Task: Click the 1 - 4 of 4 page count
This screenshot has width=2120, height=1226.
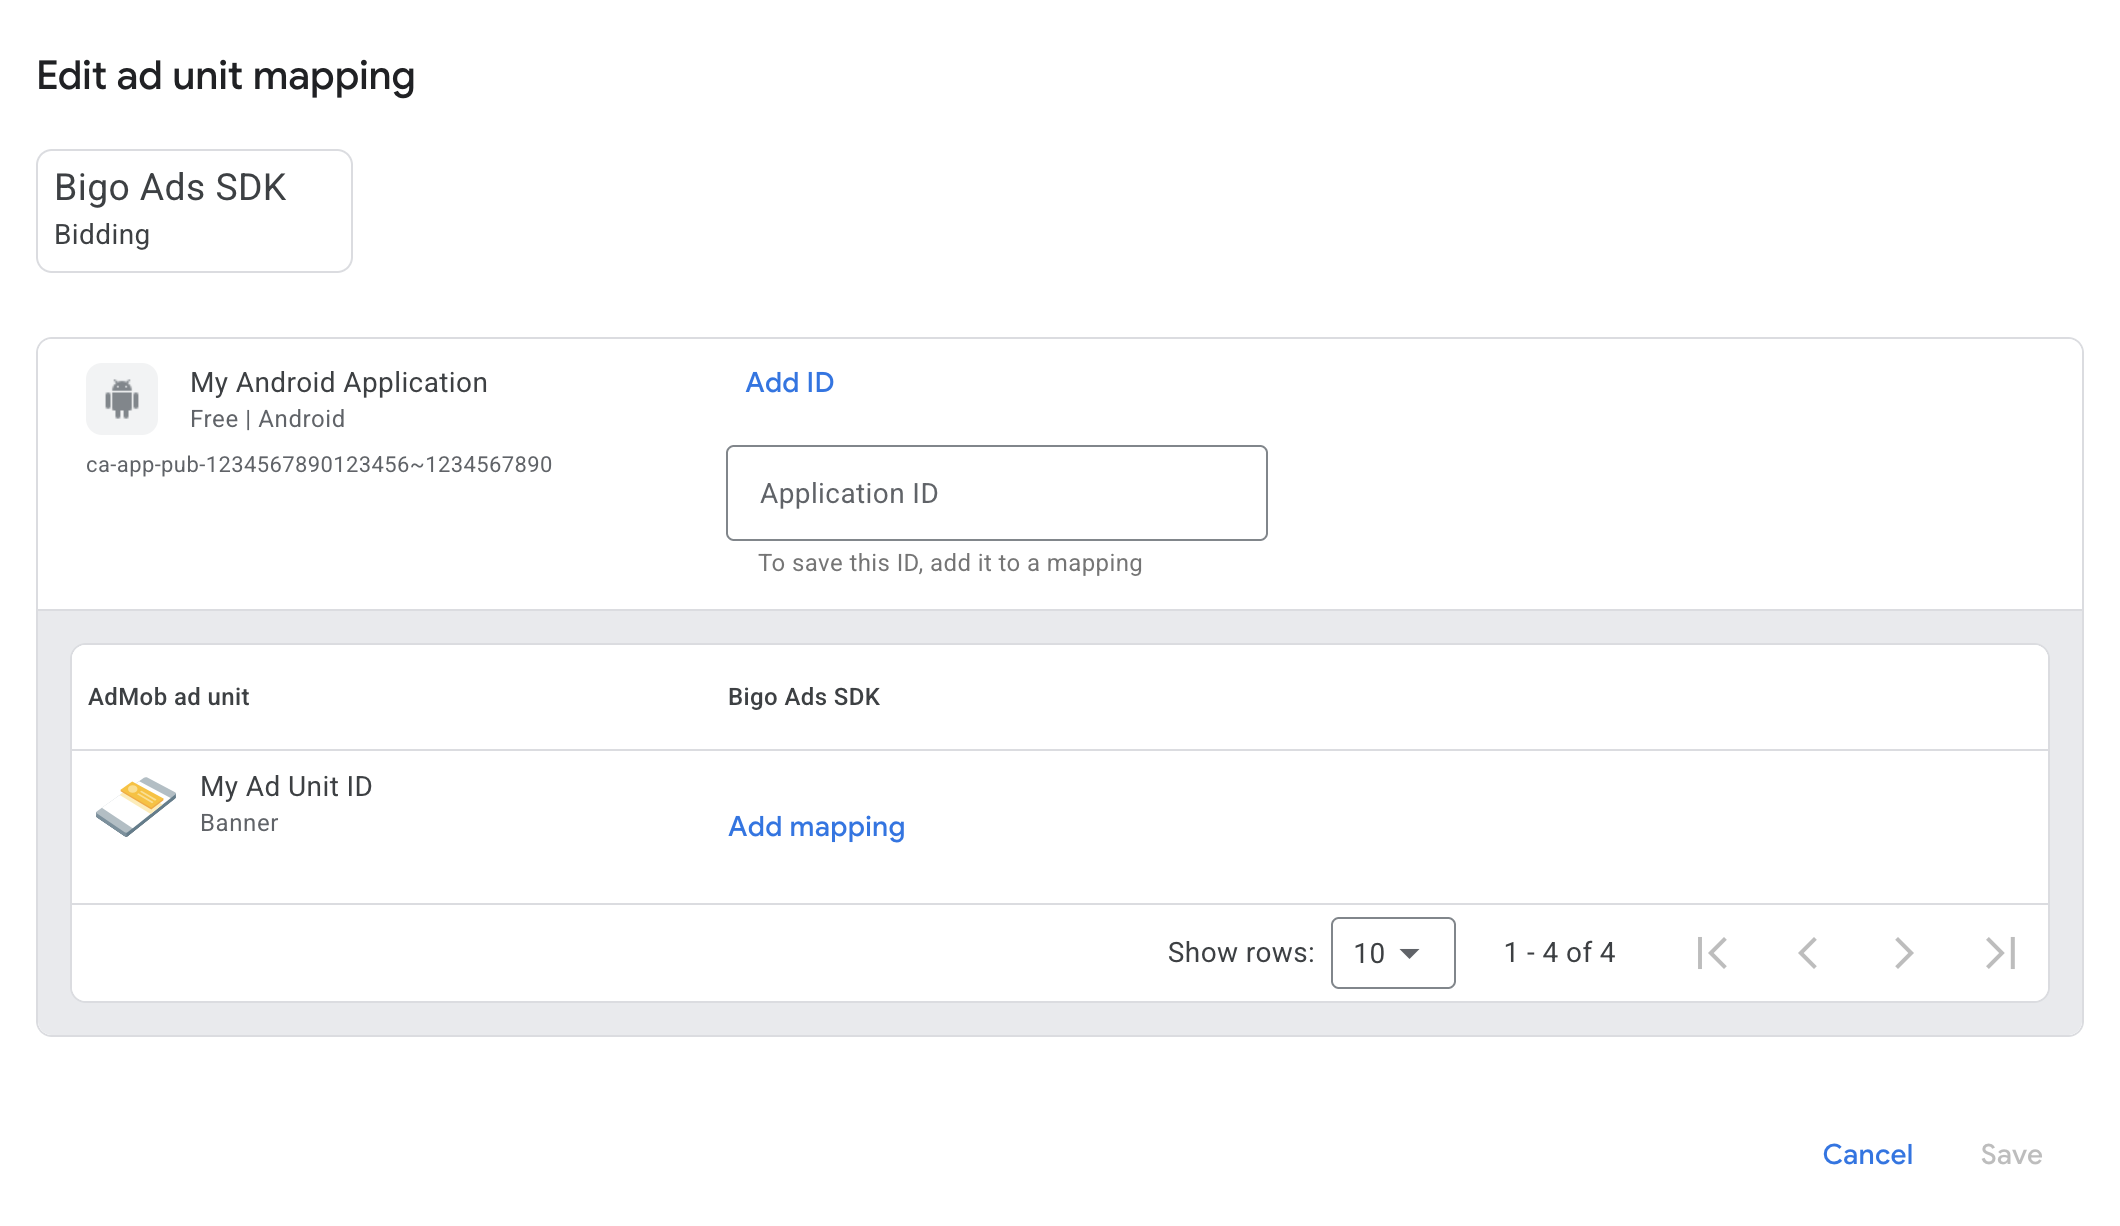Action: (1559, 953)
